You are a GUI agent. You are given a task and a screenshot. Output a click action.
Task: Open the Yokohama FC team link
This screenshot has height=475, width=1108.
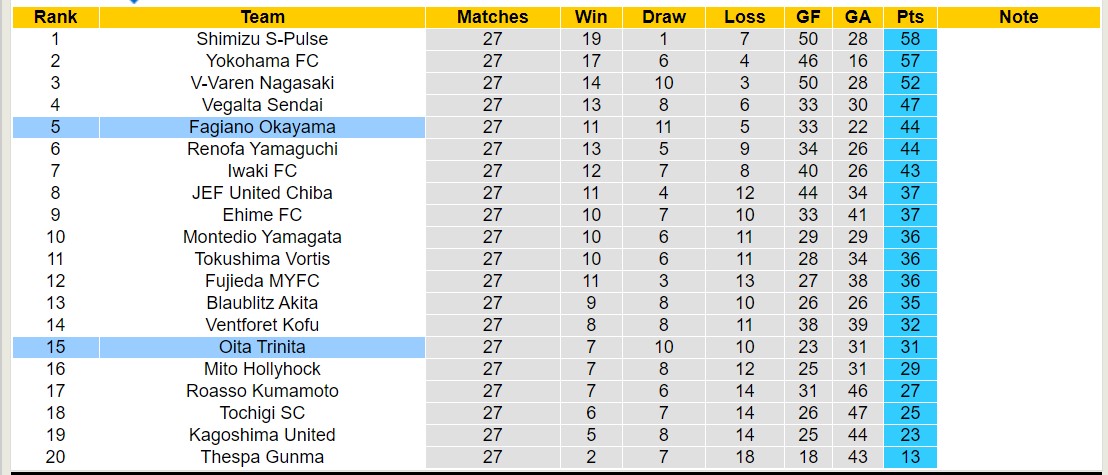point(262,61)
